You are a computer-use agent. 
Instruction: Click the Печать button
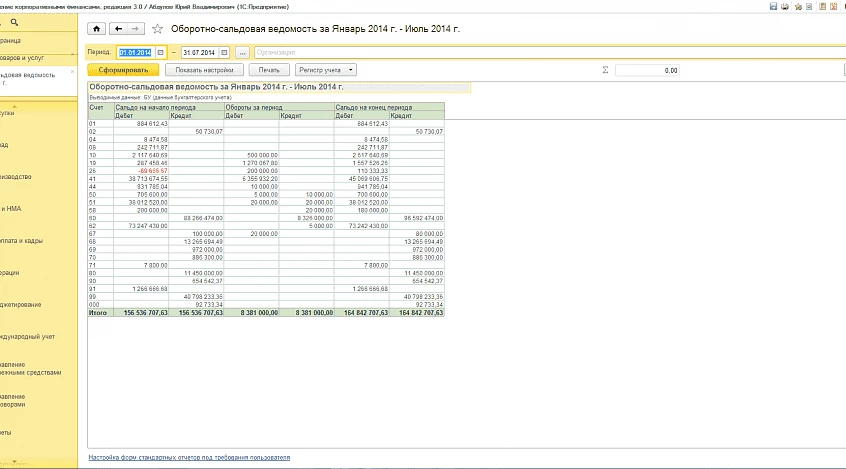coord(269,70)
